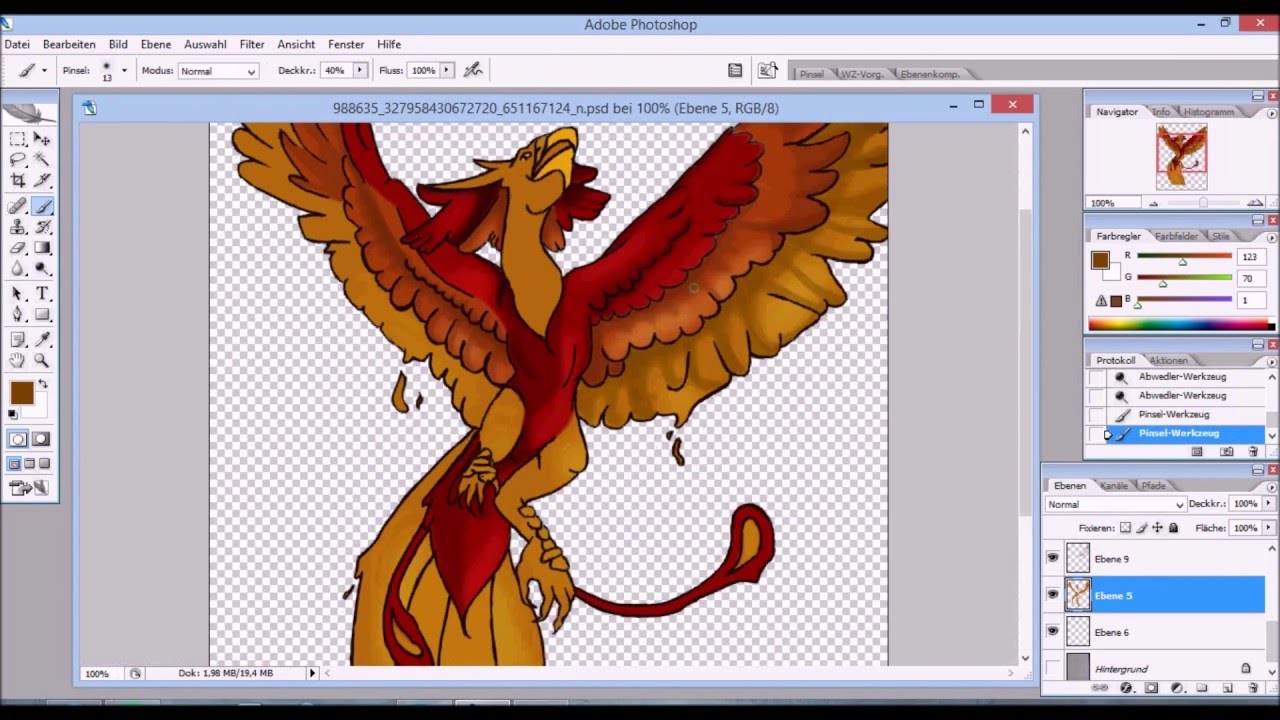Select the Crop tool

click(18, 181)
